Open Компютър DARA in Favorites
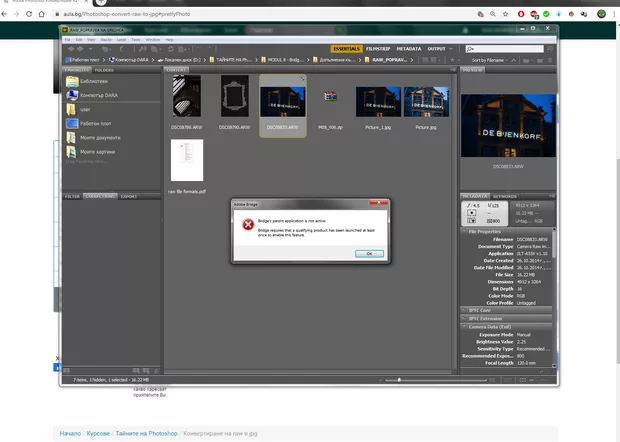620x442 pixels. [x=98, y=95]
